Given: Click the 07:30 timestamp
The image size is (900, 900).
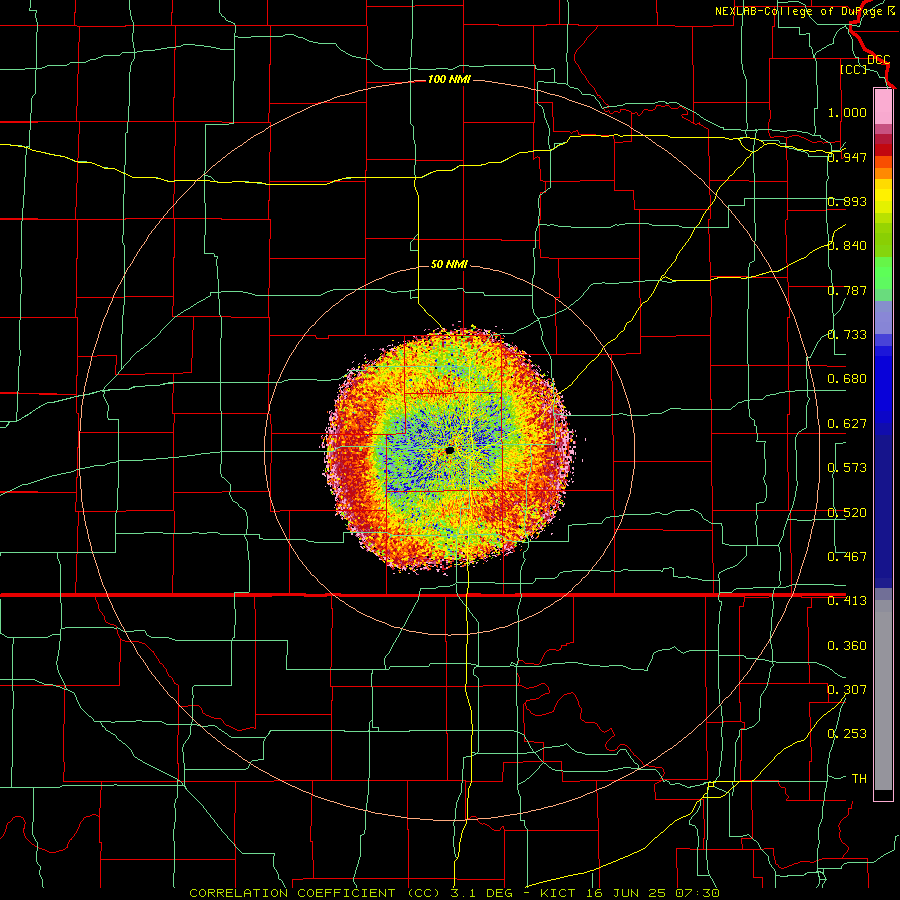Looking at the screenshot, I should pyautogui.click(x=697, y=893).
